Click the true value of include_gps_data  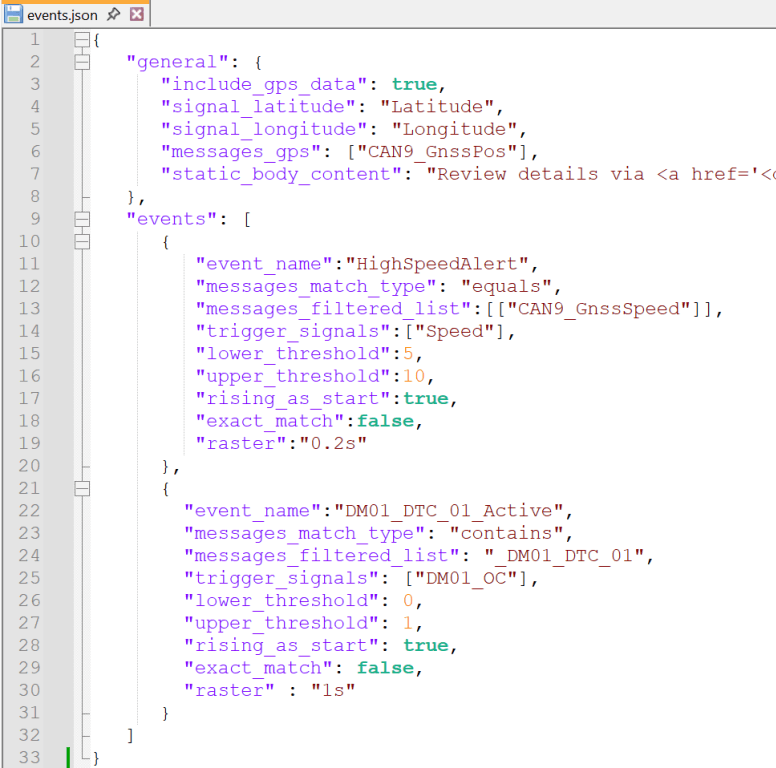[x=415, y=84]
